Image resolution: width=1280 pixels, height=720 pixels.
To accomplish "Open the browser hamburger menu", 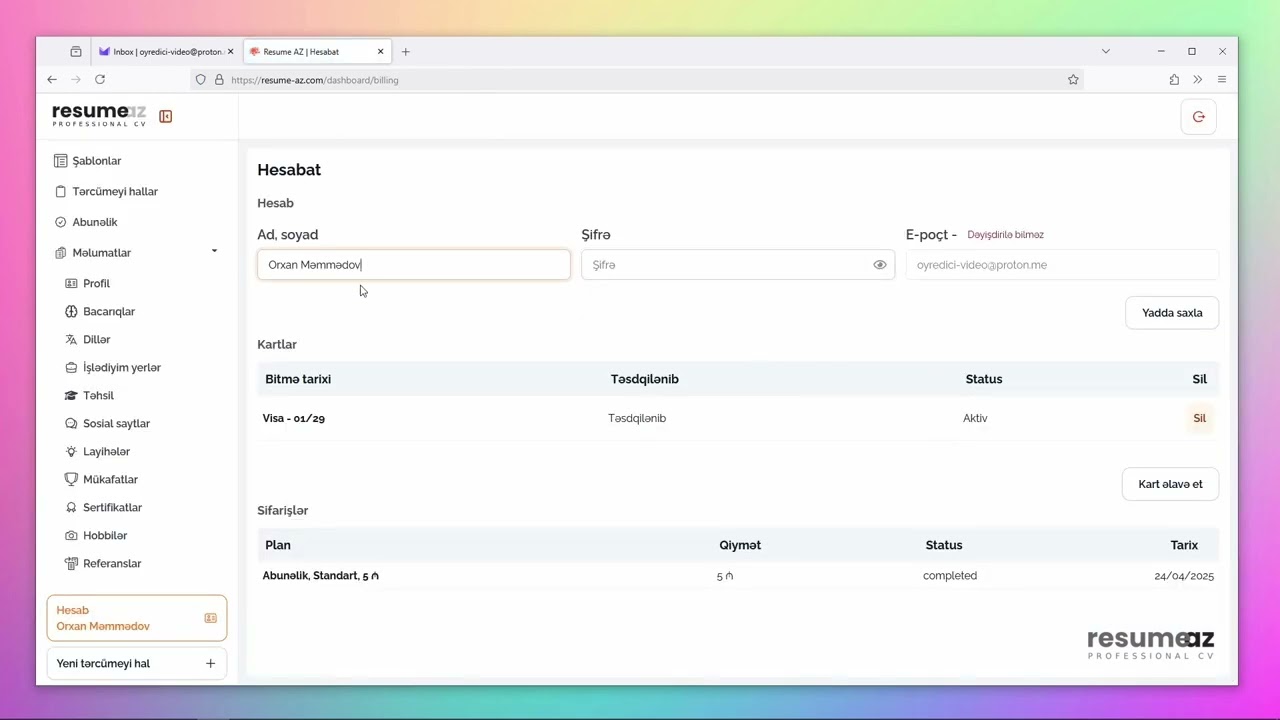I will (x=1222, y=80).
